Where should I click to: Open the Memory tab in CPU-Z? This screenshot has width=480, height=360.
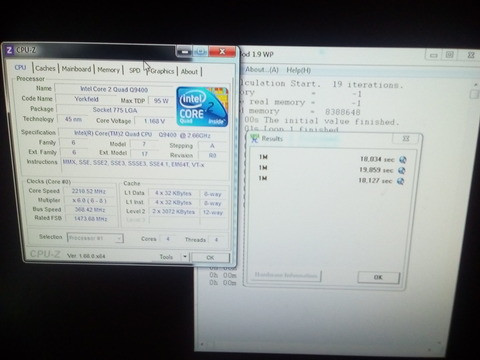click(x=108, y=70)
